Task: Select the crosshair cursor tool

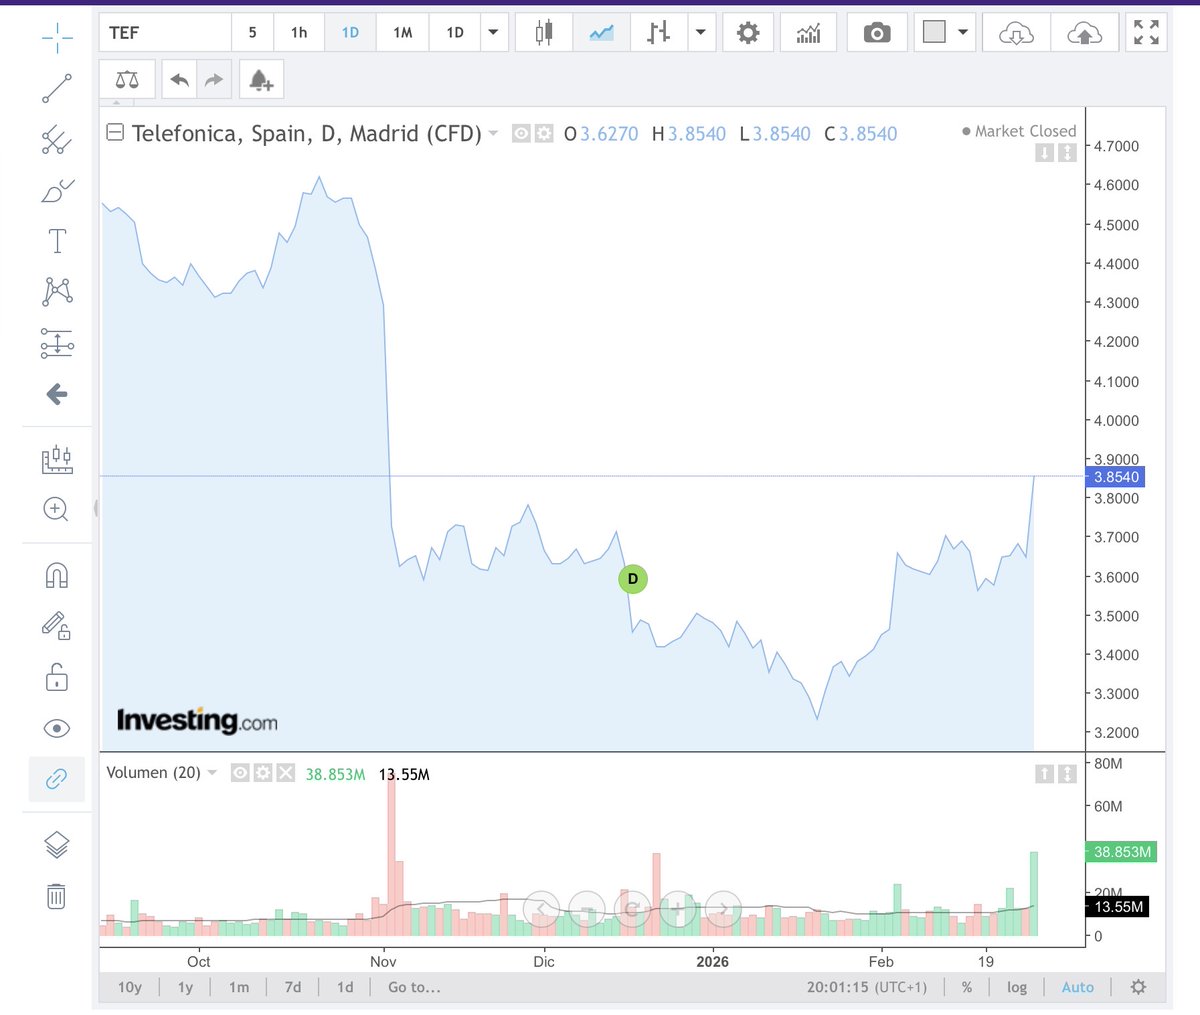Action: pyautogui.click(x=57, y=38)
